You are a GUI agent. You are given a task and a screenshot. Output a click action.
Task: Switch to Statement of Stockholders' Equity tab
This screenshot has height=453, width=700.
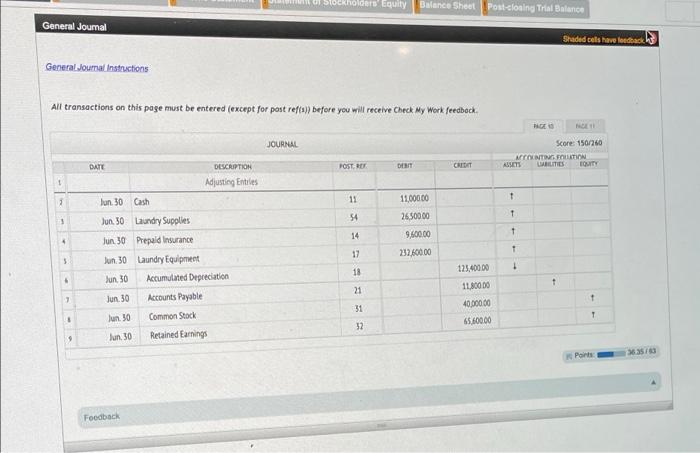point(338,4)
